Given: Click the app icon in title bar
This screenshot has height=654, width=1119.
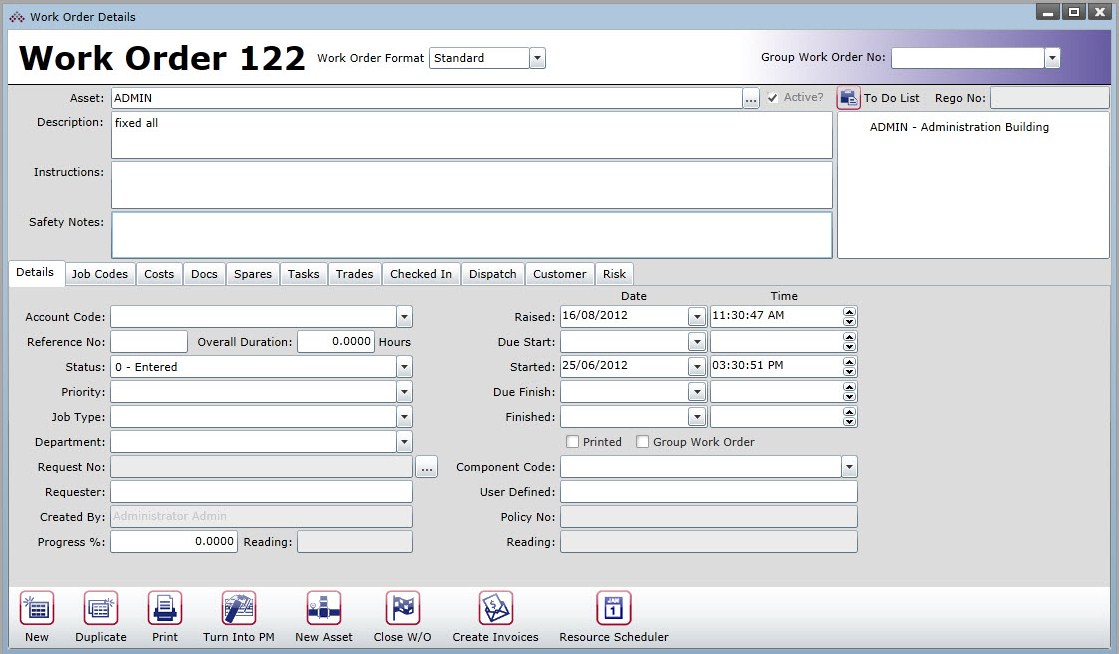Looking at the screenshot, I should click(17, 16).
